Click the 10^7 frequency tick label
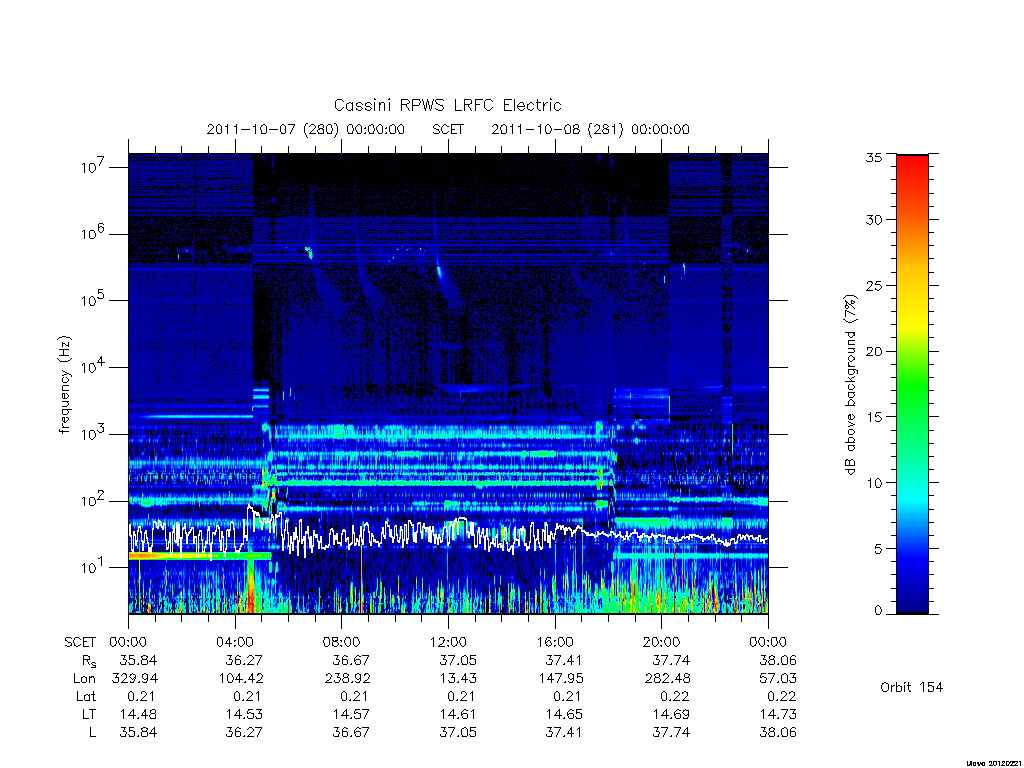 [x=92, y=167]
